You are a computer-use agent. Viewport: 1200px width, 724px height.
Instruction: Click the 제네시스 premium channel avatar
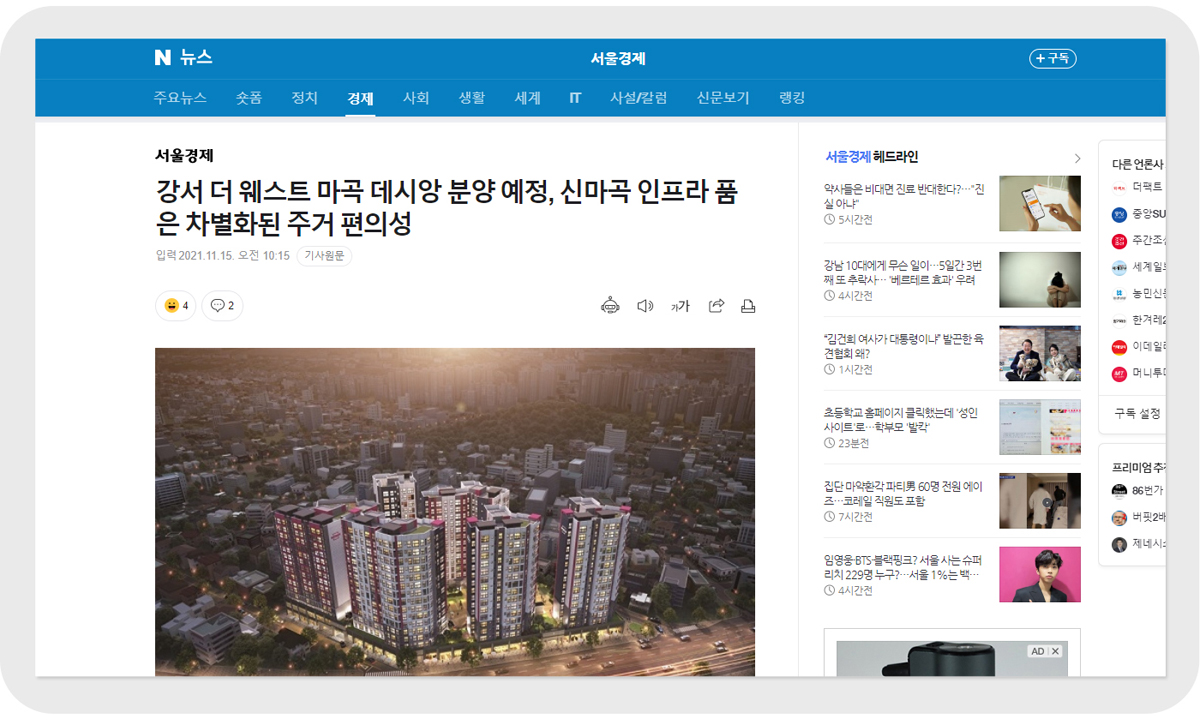click(1119, 545)
